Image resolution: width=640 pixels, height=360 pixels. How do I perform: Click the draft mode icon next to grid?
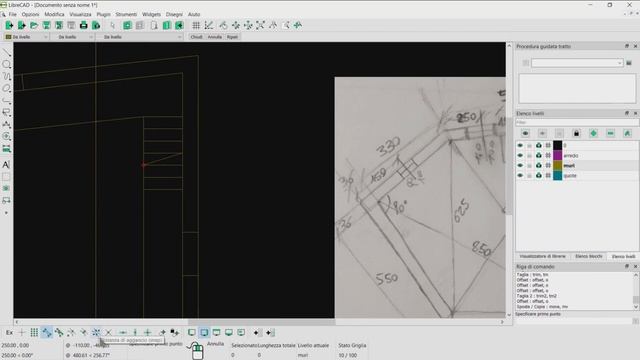coord(209,25)
